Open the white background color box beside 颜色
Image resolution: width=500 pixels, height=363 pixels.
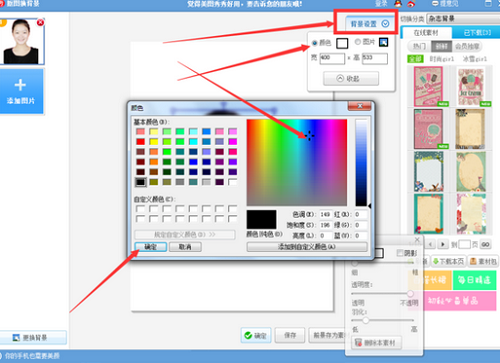pos(342,43)
